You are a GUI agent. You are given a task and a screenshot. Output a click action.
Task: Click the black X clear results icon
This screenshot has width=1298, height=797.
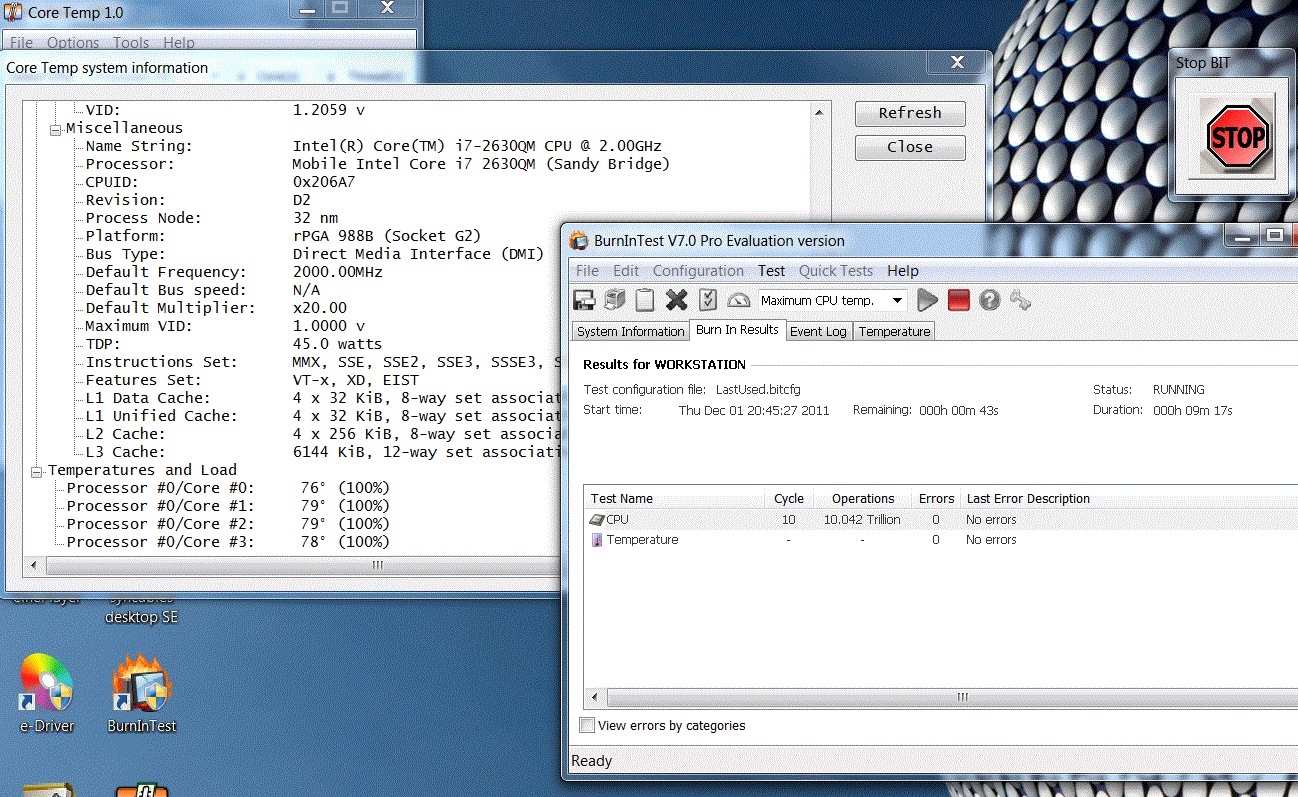pos(677,300)
